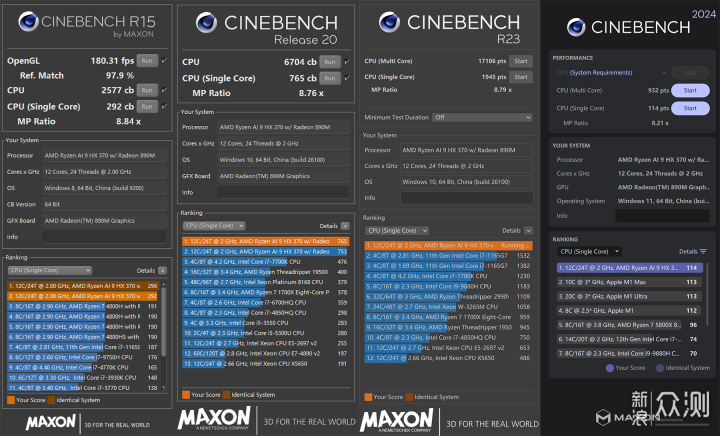Click the MAXON logo in the Cinebench 2024 window
720x436 pixels.
[627, 417]
